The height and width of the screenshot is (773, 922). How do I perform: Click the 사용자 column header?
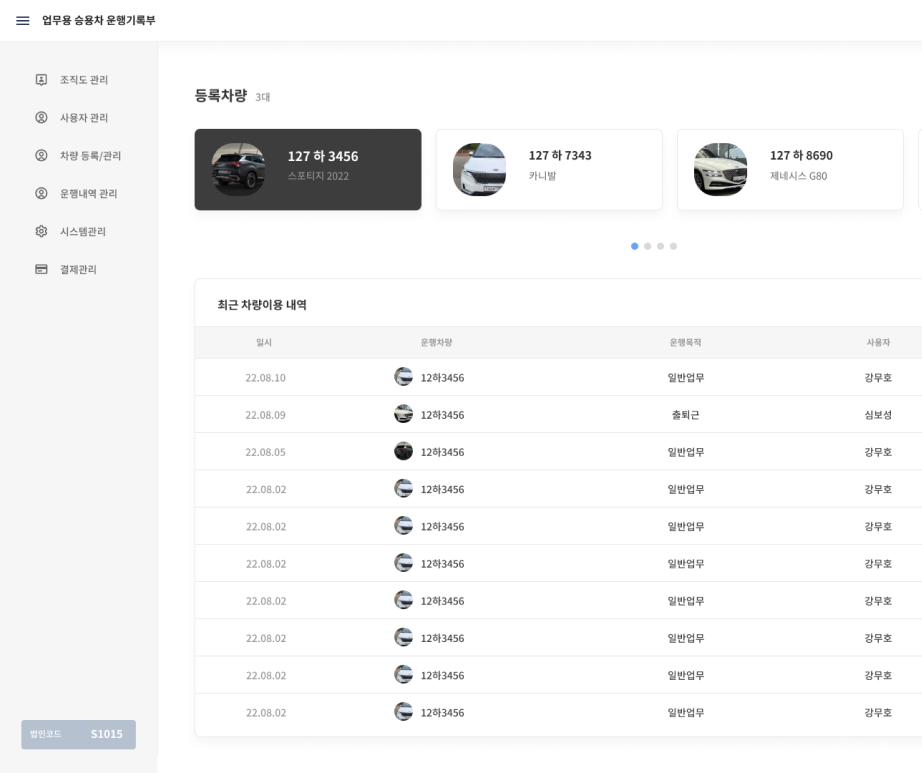(878, 342)
